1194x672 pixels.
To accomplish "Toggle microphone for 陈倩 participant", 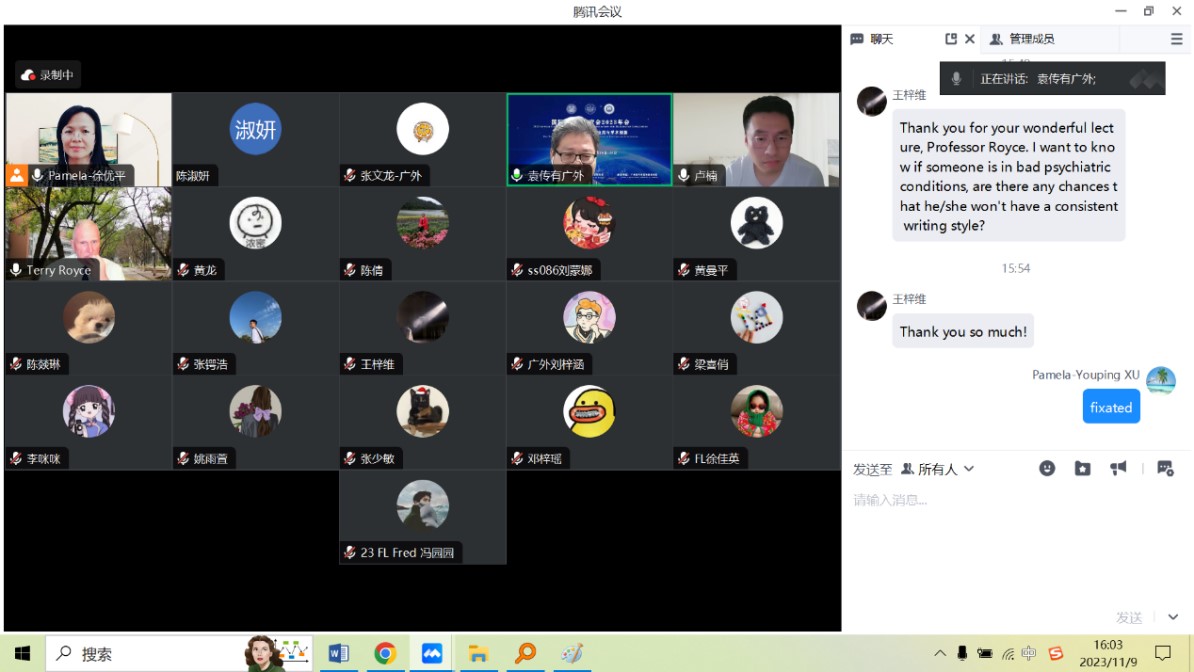I will pyautogui.click(x=350, y=270).
